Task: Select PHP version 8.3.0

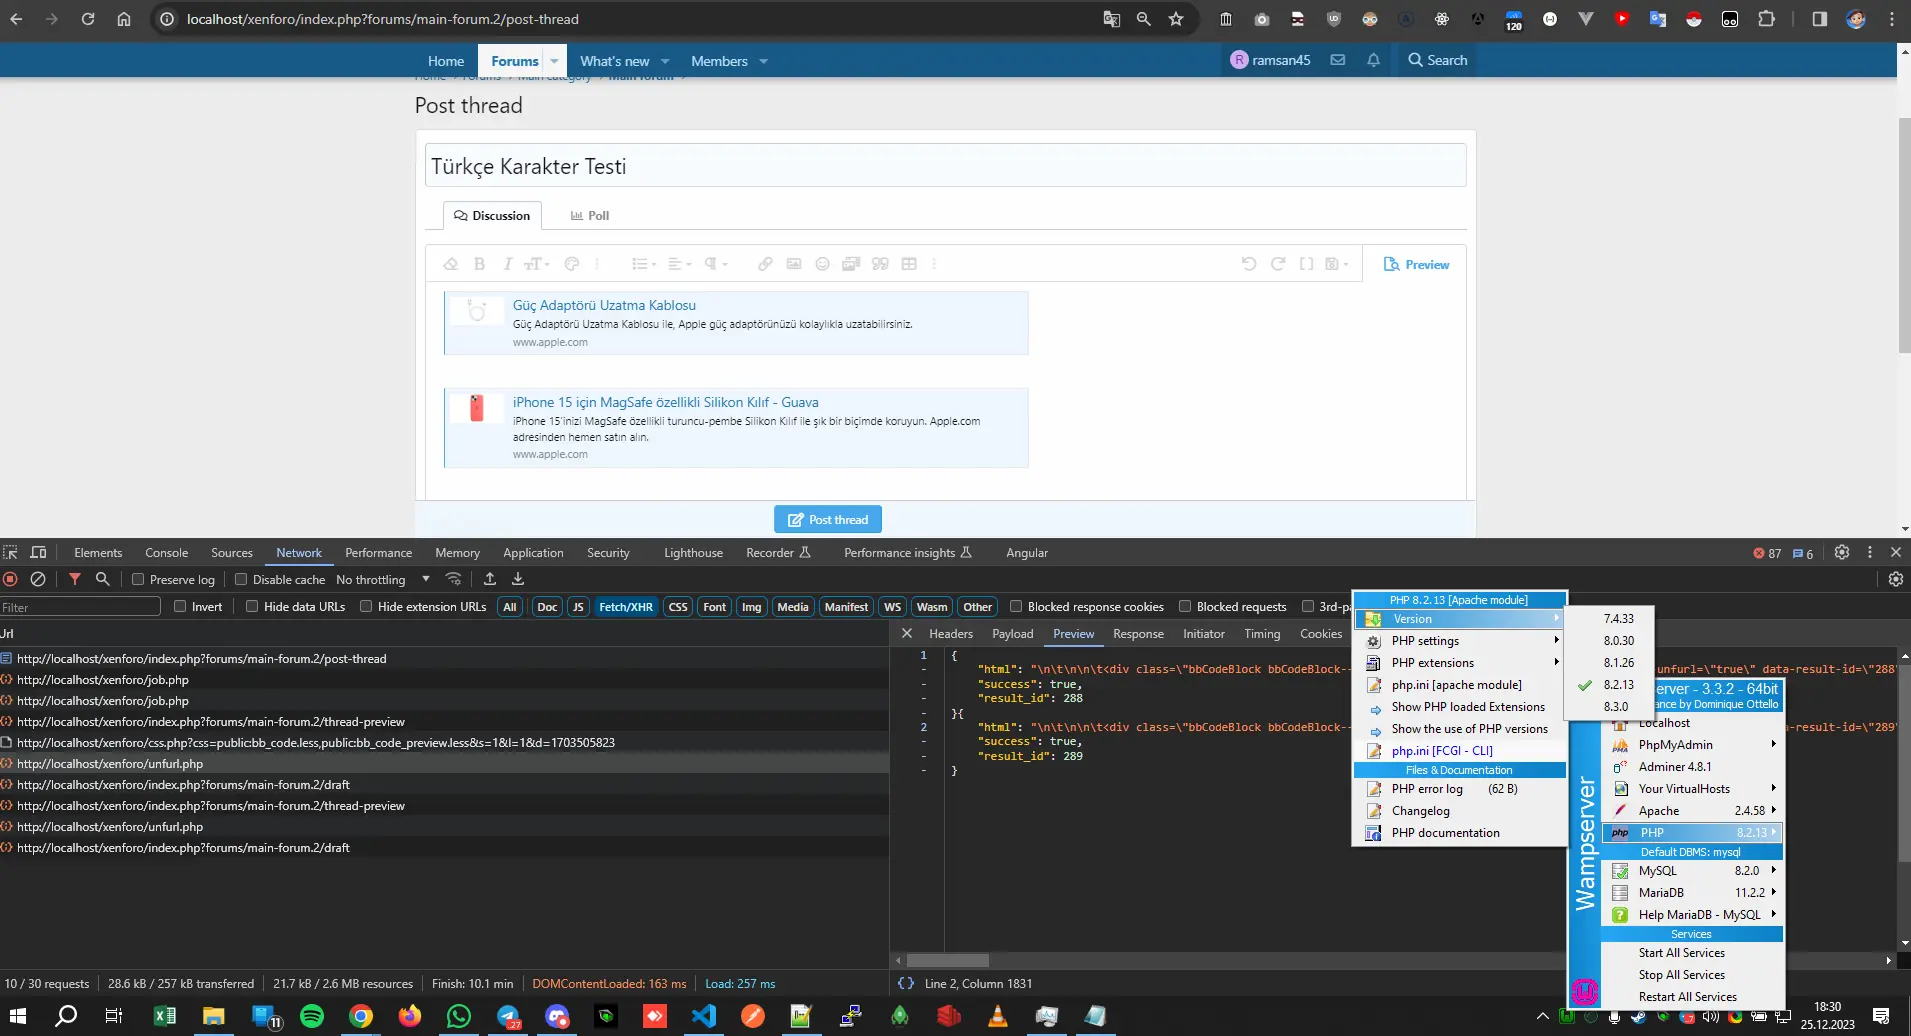Action: pos(1616,707)
